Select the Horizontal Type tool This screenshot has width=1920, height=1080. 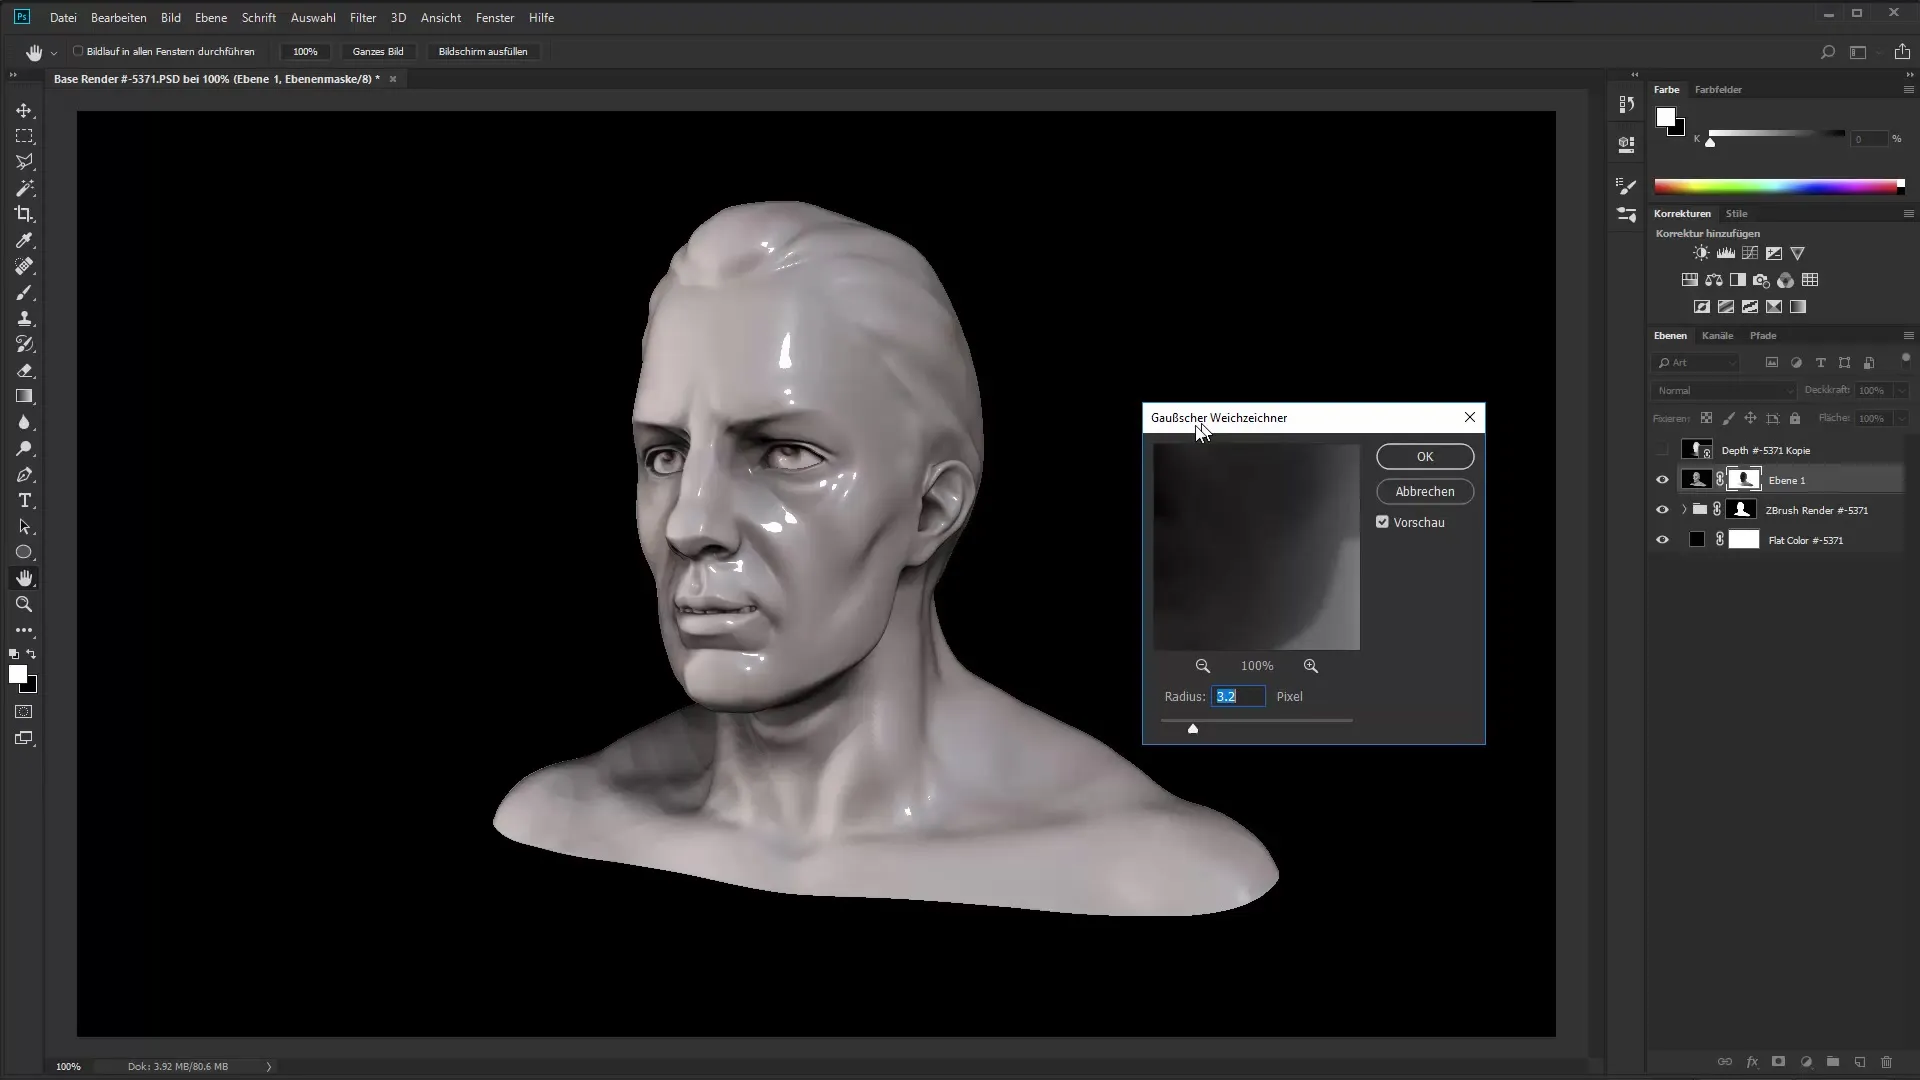click(x=24, y=500)
